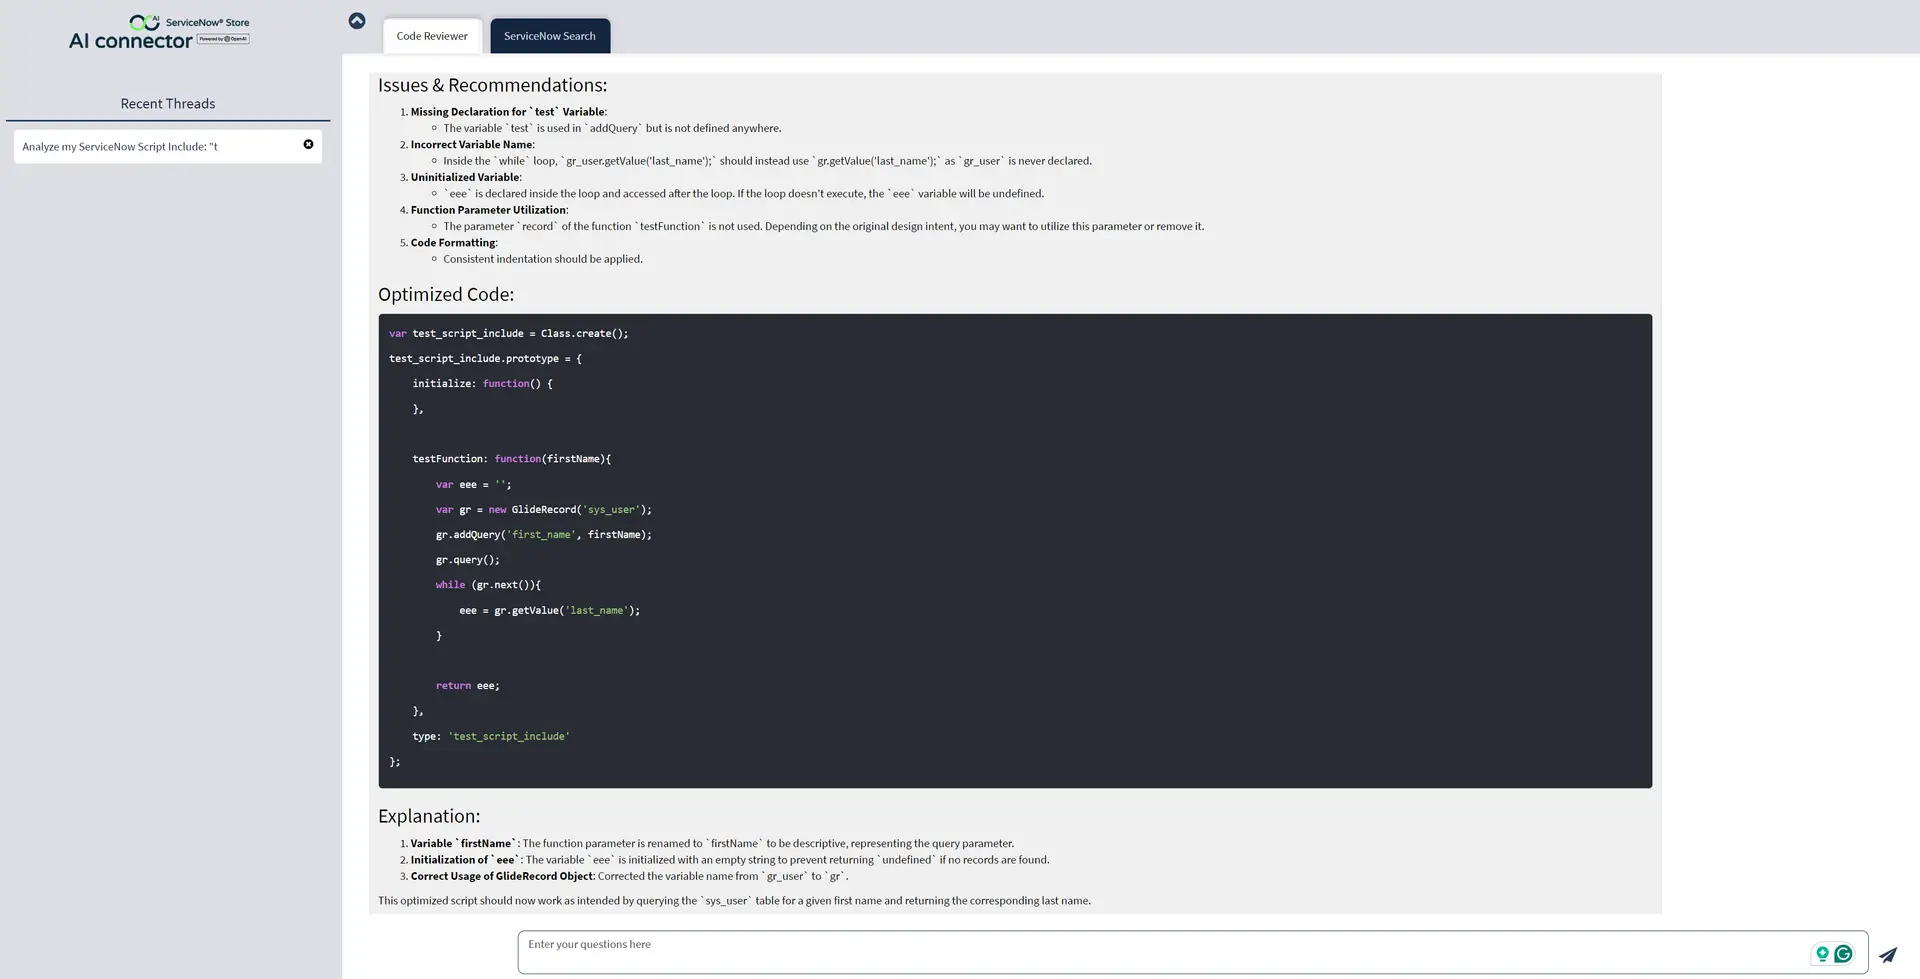Click 'Initialization of `eee`' explanation item
The width and height of the screenshot is (1920, 979).
(730, 860)
